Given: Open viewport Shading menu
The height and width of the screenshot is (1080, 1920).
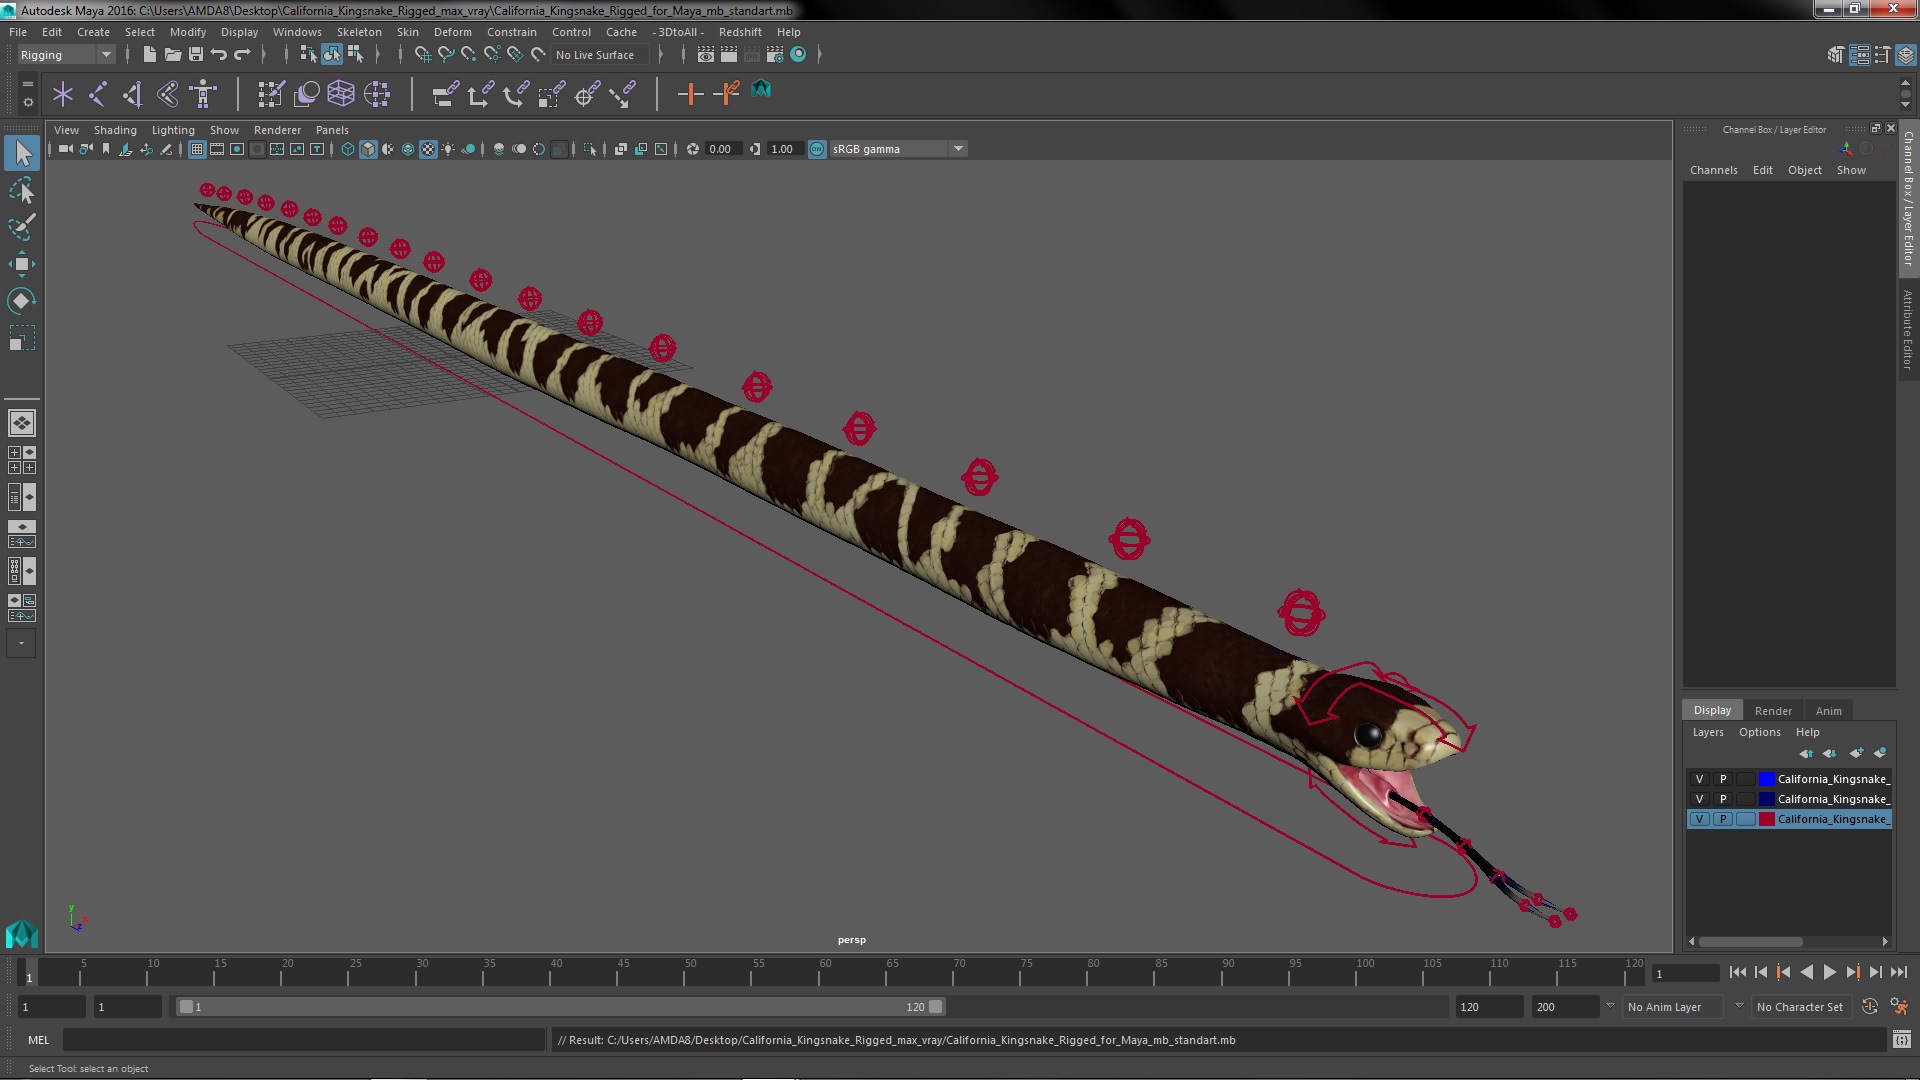Looking at the screenshot, I should tap(115, 130).
